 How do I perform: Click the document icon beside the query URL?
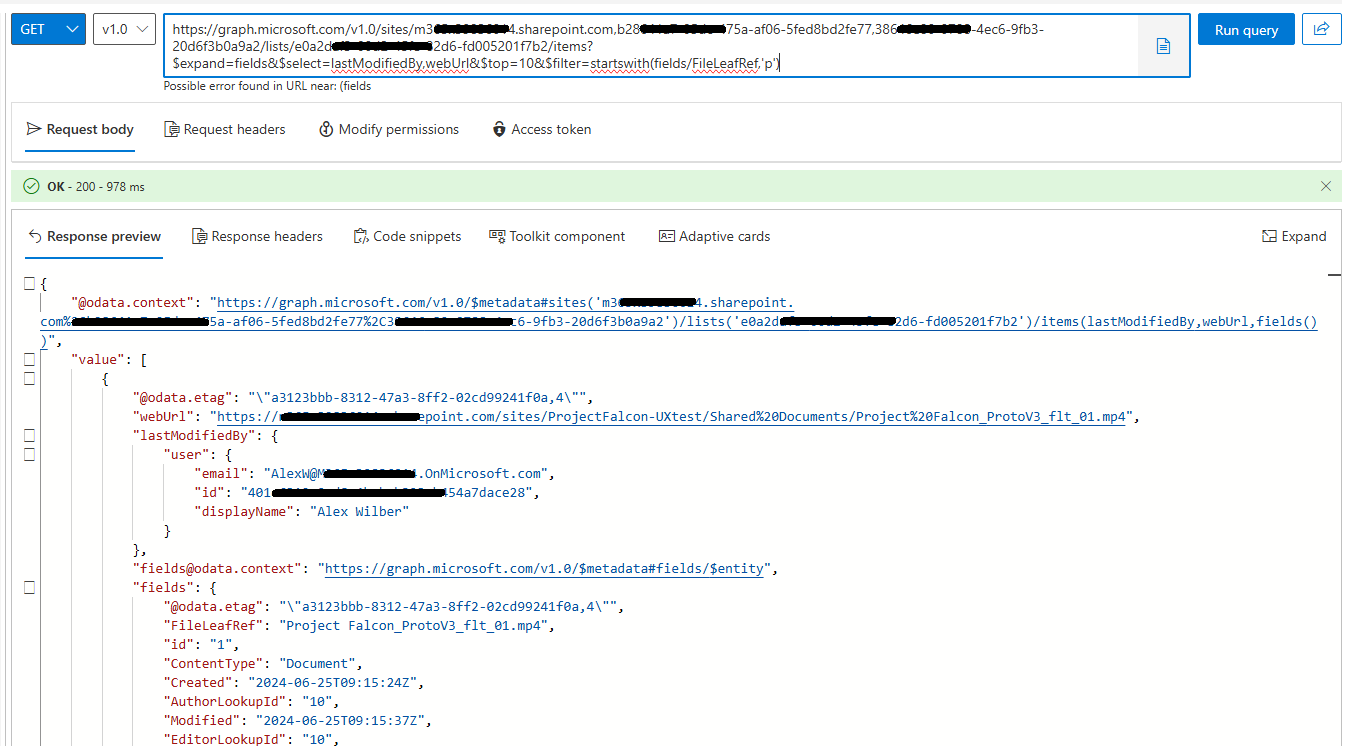click(1163, 46)
